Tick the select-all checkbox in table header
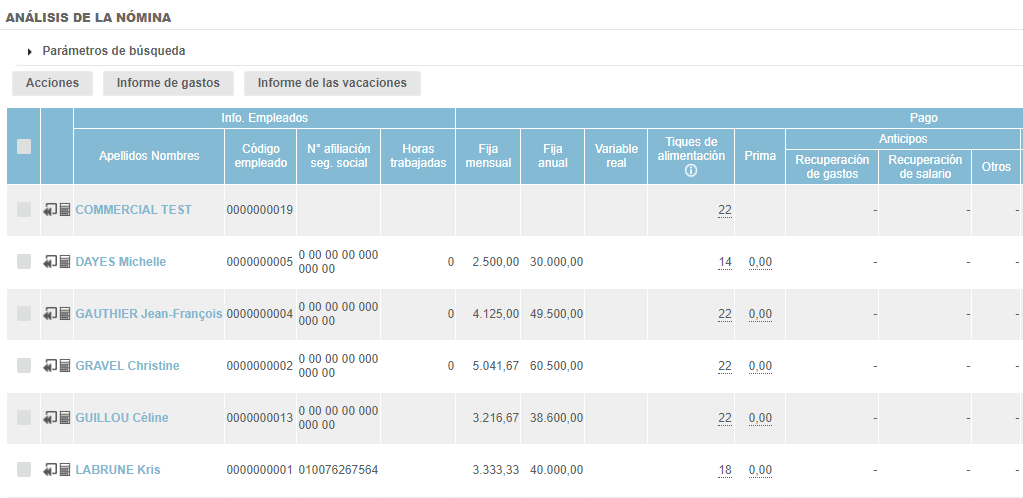Viewport: 1023px width, 498px height. pyautogui.click(x=24, y=147)
